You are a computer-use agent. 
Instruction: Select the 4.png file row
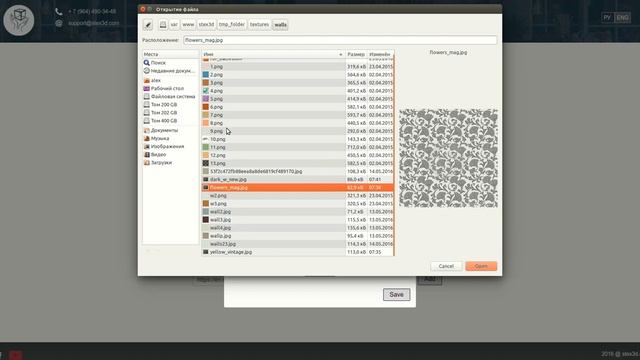(x=297, y=91)
